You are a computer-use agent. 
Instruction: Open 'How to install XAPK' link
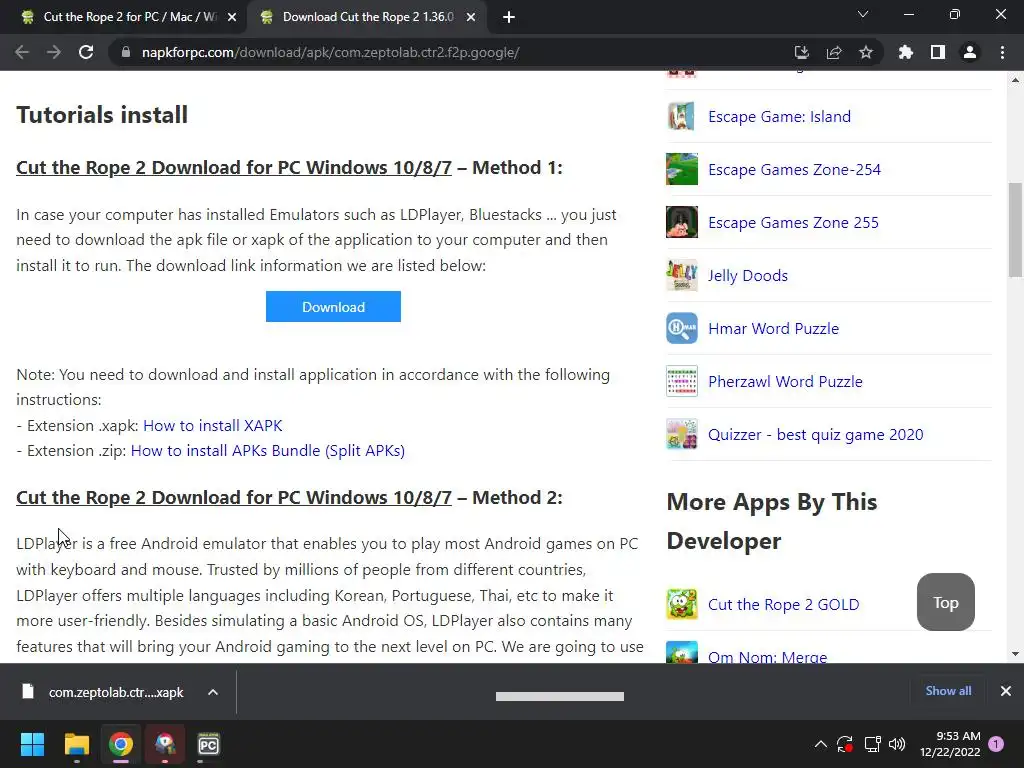click(x=213, y=426)
